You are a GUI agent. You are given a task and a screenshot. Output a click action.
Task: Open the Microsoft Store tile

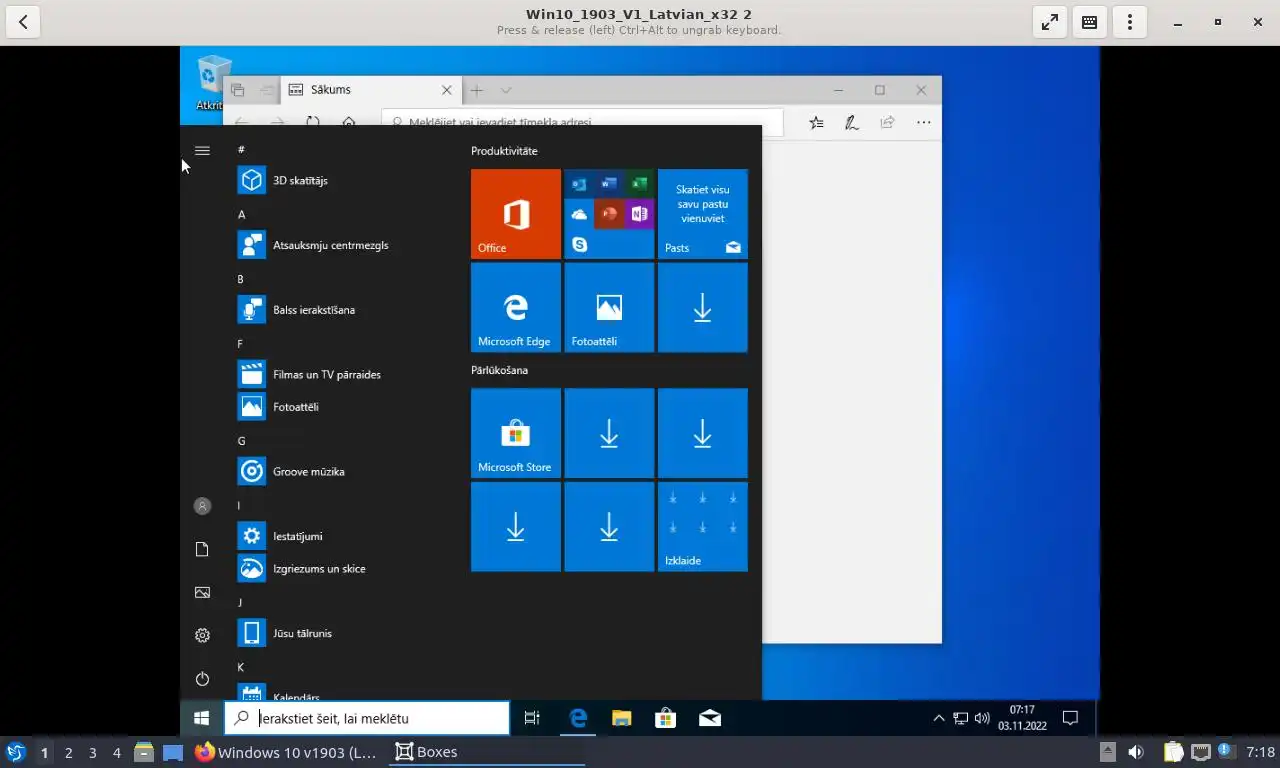pos(516,433)
